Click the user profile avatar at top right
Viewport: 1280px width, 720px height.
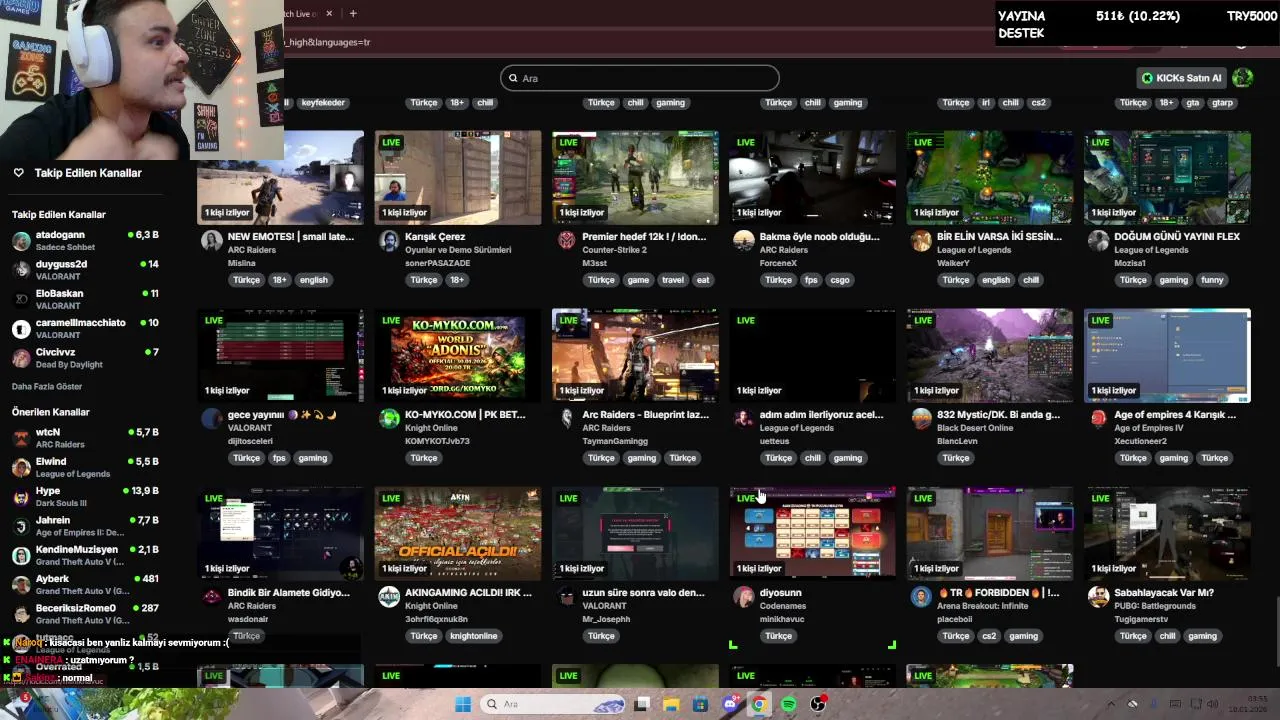1243,78
